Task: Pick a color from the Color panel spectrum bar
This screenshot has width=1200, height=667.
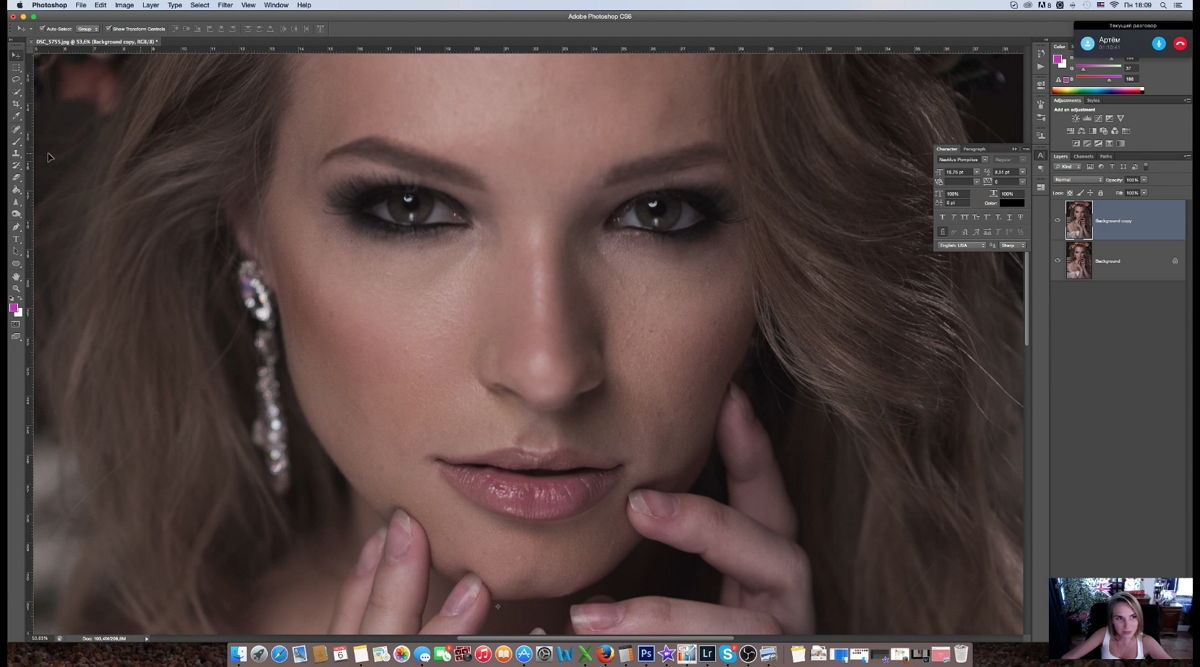Action: tap(1098, 90)
